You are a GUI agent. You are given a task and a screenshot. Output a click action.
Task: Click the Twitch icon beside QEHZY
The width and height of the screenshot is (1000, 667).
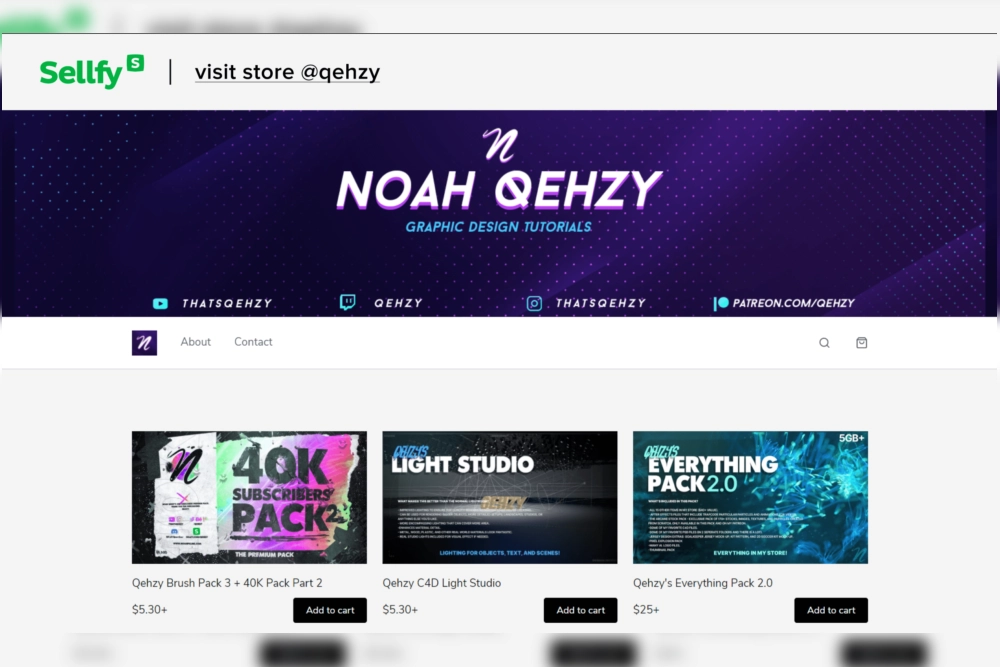[348, 302]
